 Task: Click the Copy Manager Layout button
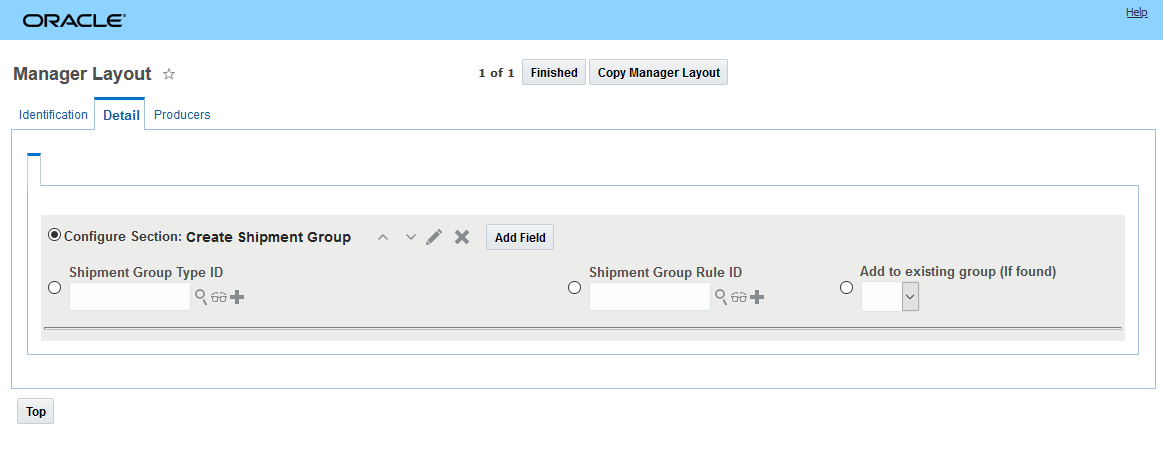(658, 73)
